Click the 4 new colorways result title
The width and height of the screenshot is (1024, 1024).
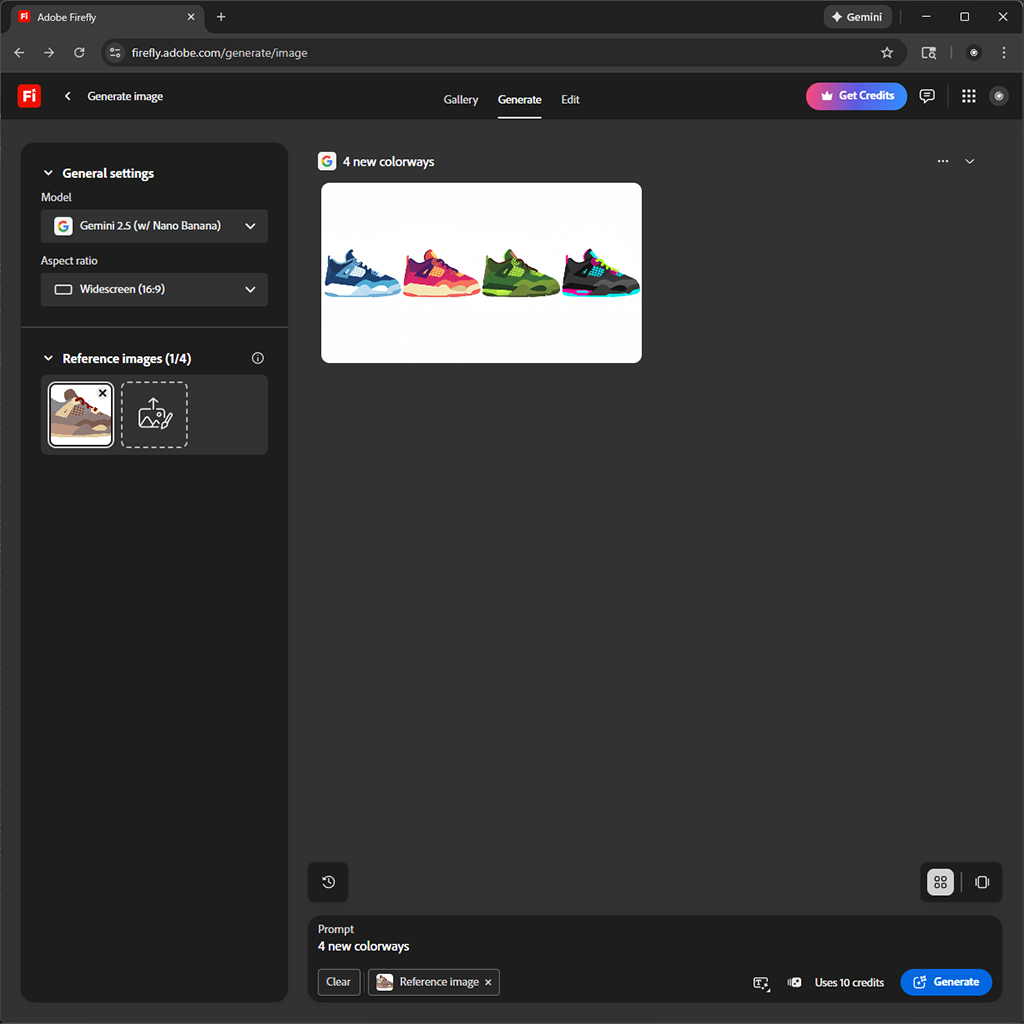(x=389, y=162)
